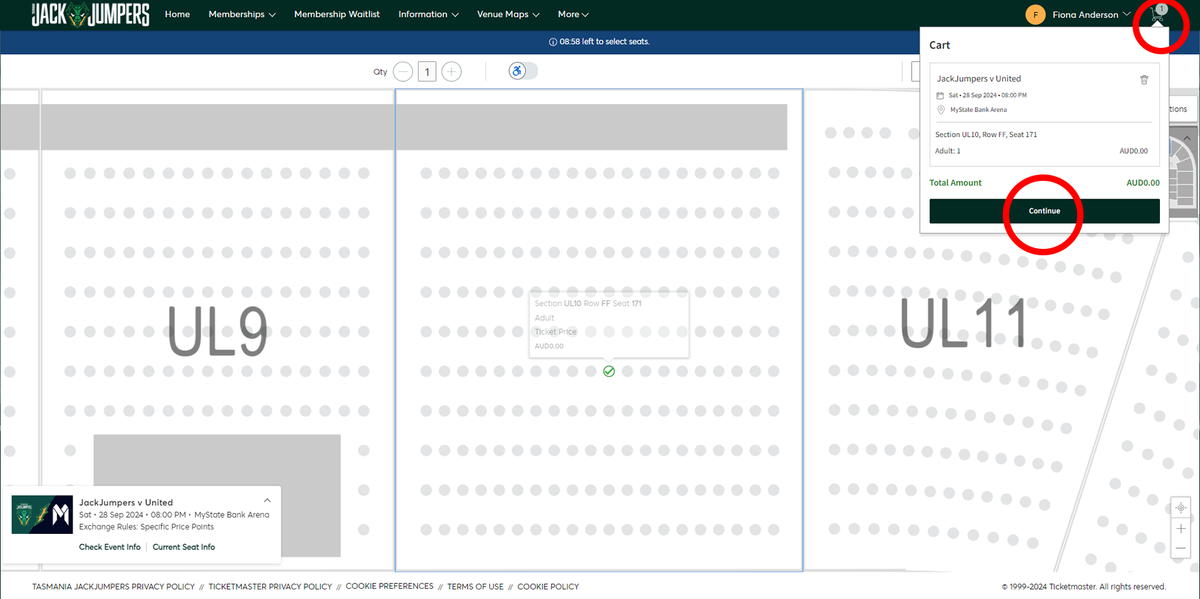Expand the Venue Maps menu
This screenshot has height=599, width=1200.
508,15
